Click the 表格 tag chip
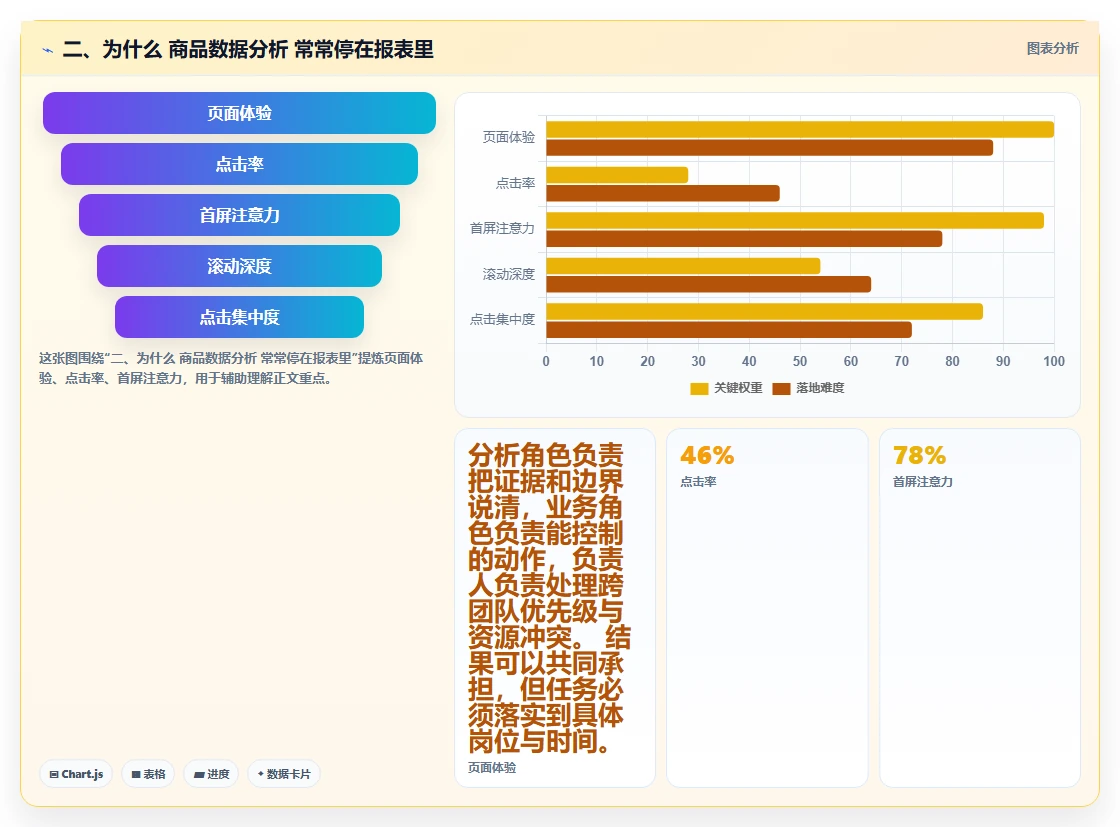This screenshot has width=1120, height=827. pos(148,774)
